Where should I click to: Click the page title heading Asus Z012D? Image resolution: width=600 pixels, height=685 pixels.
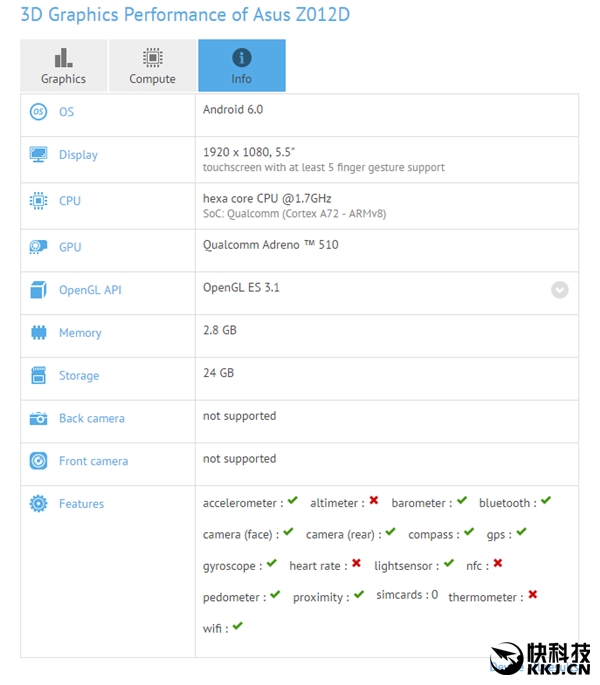180,15
